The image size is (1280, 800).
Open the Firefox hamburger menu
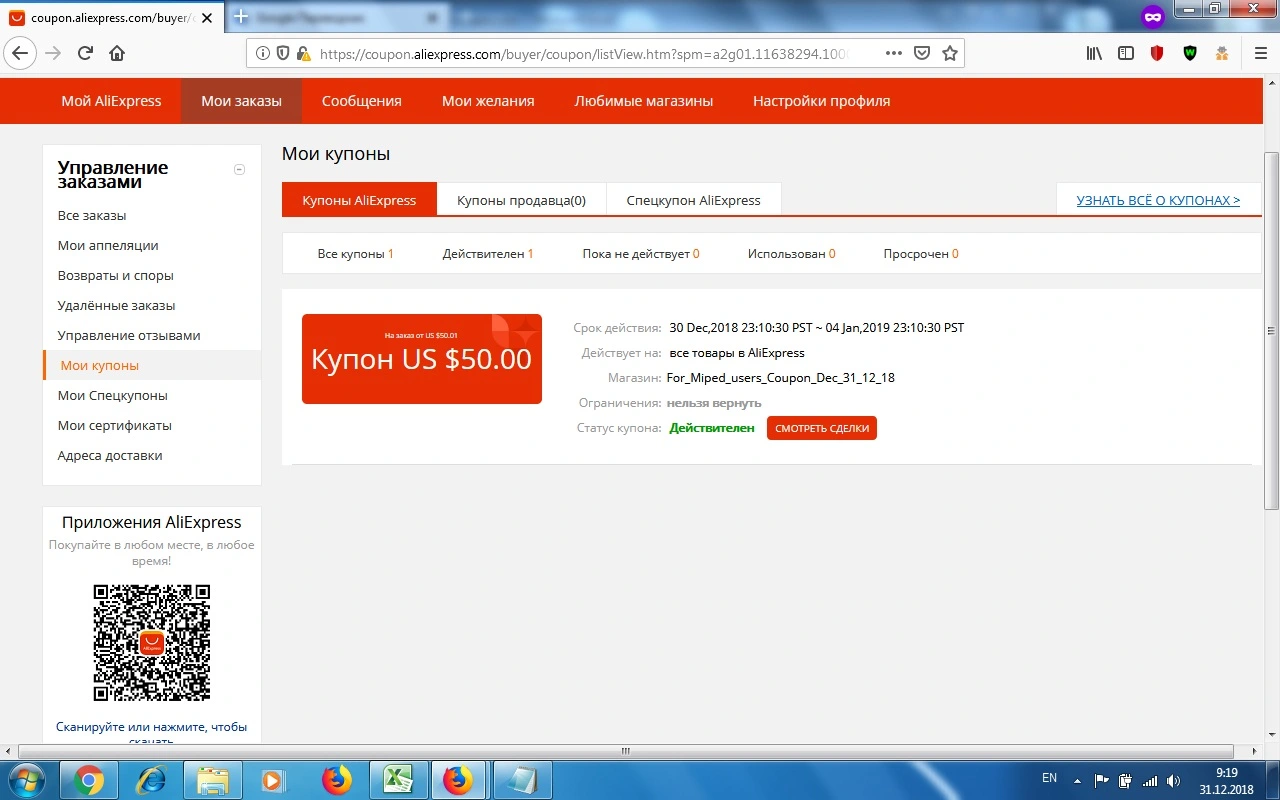pyautogui.click(x=1260, y=54)
